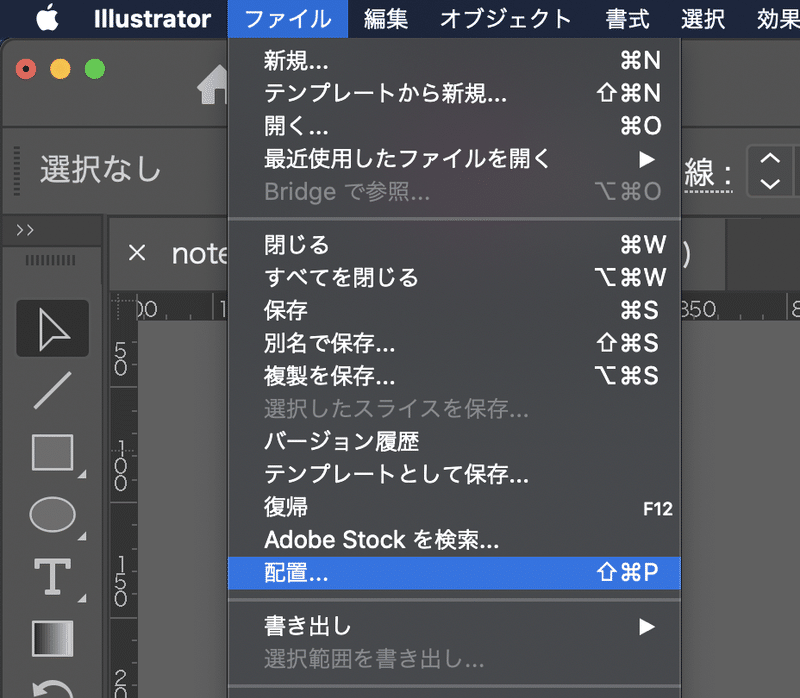
Task: Close the note document tab
Action: coord(137,254)
